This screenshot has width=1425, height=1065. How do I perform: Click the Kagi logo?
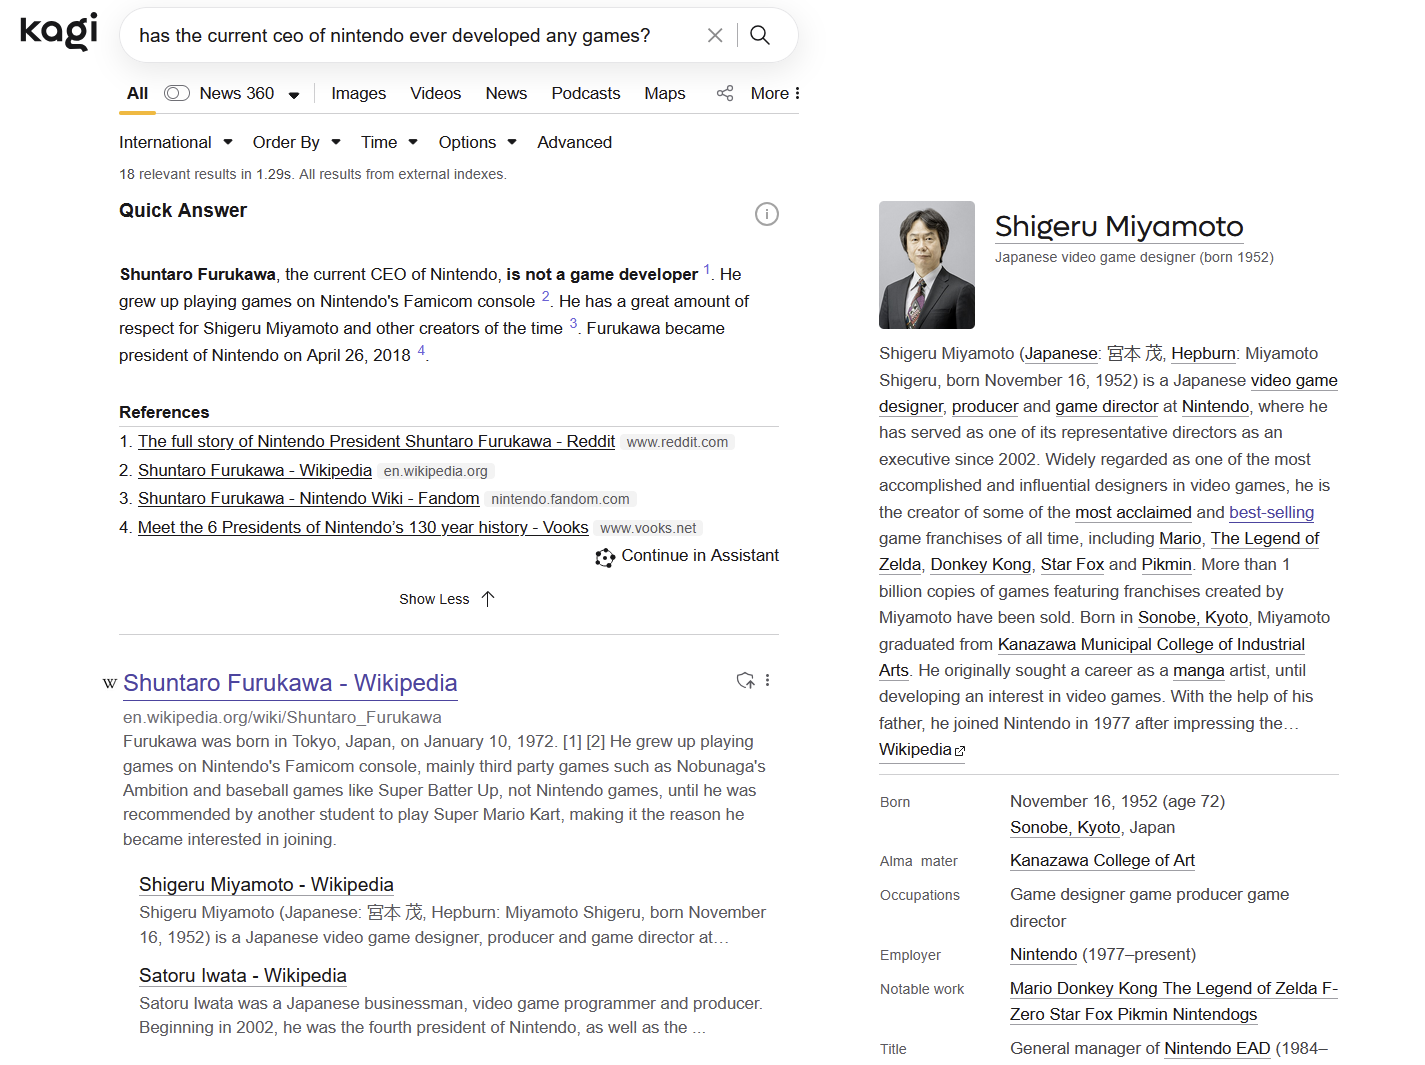(x=59, y=31)
